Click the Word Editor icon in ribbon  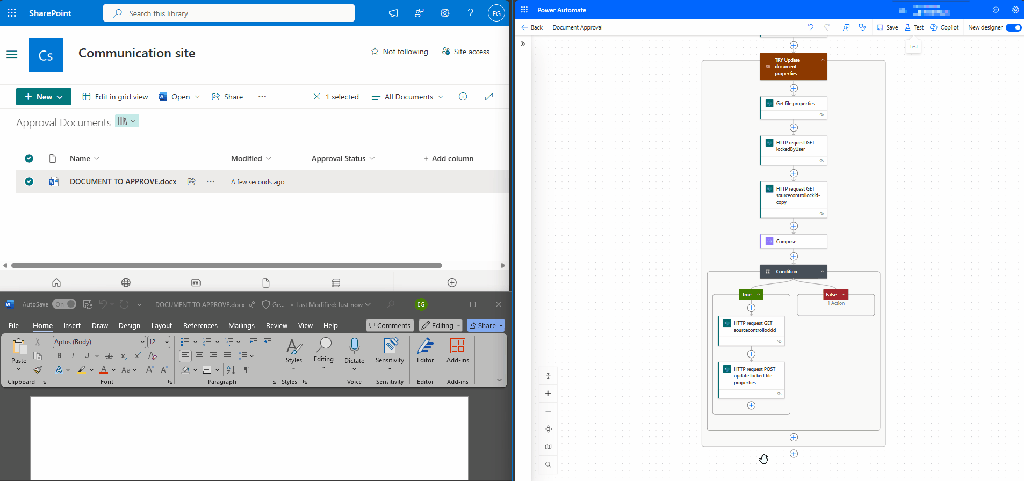tap(424, 350)
